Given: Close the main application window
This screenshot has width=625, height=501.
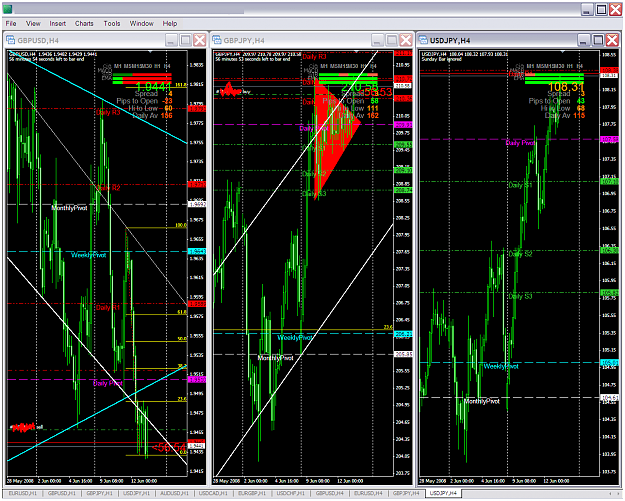Looking at the screenshot, I should coord(615,10).
